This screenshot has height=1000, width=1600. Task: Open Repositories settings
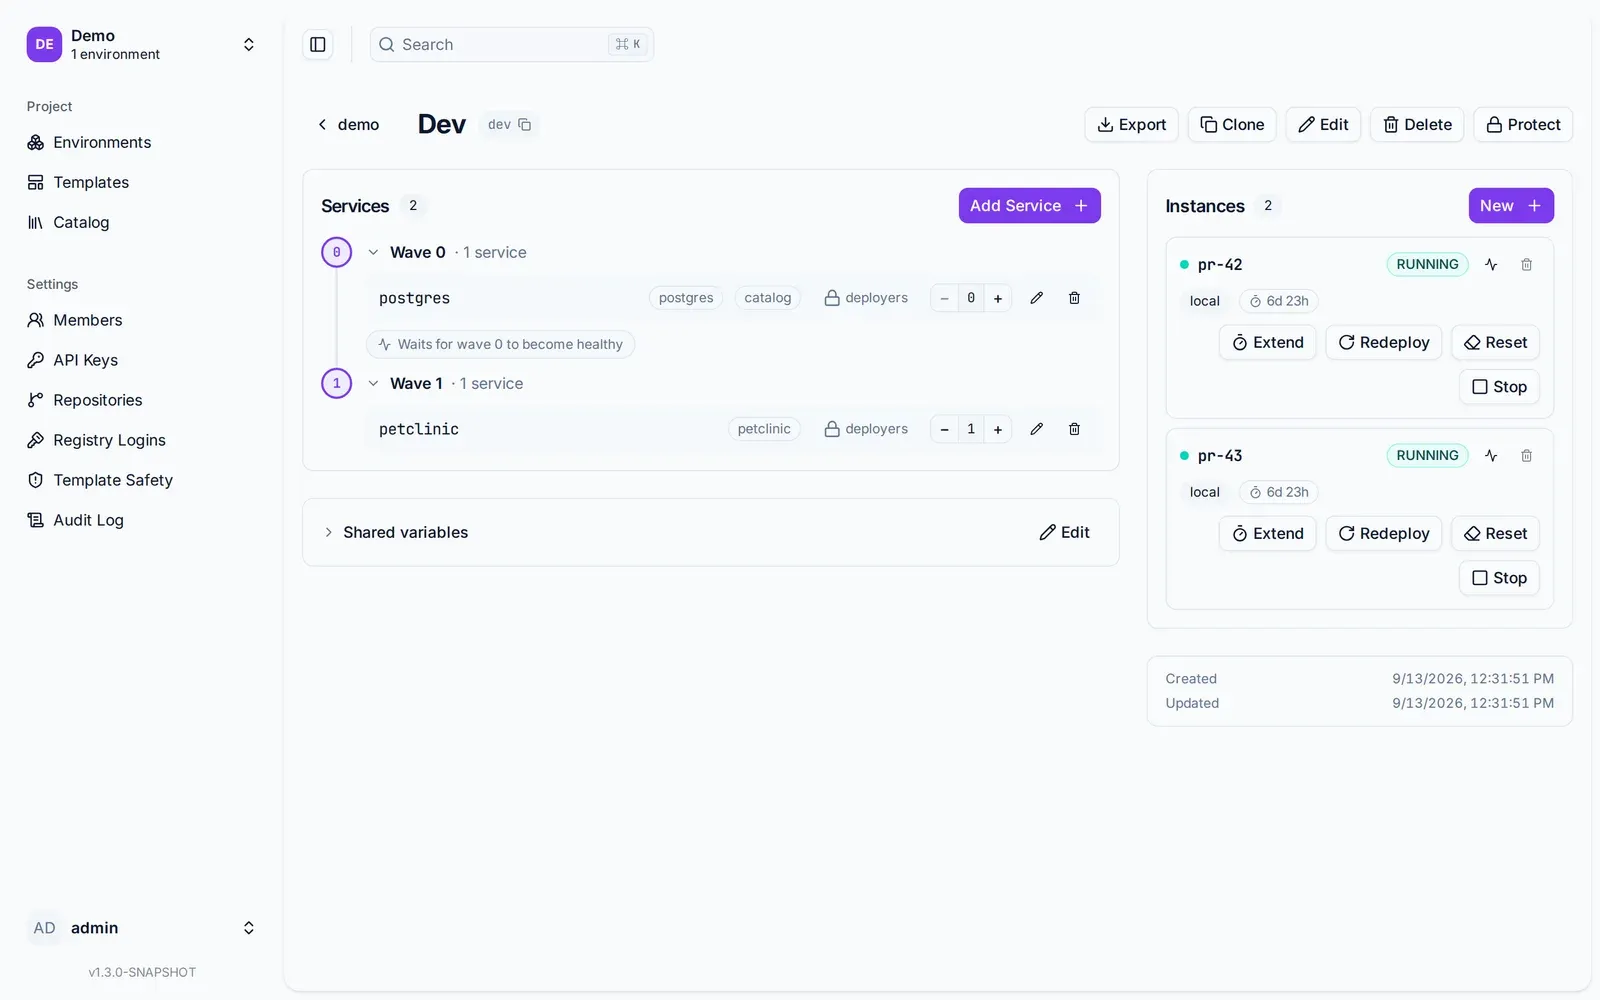click(x=141, y=400)
